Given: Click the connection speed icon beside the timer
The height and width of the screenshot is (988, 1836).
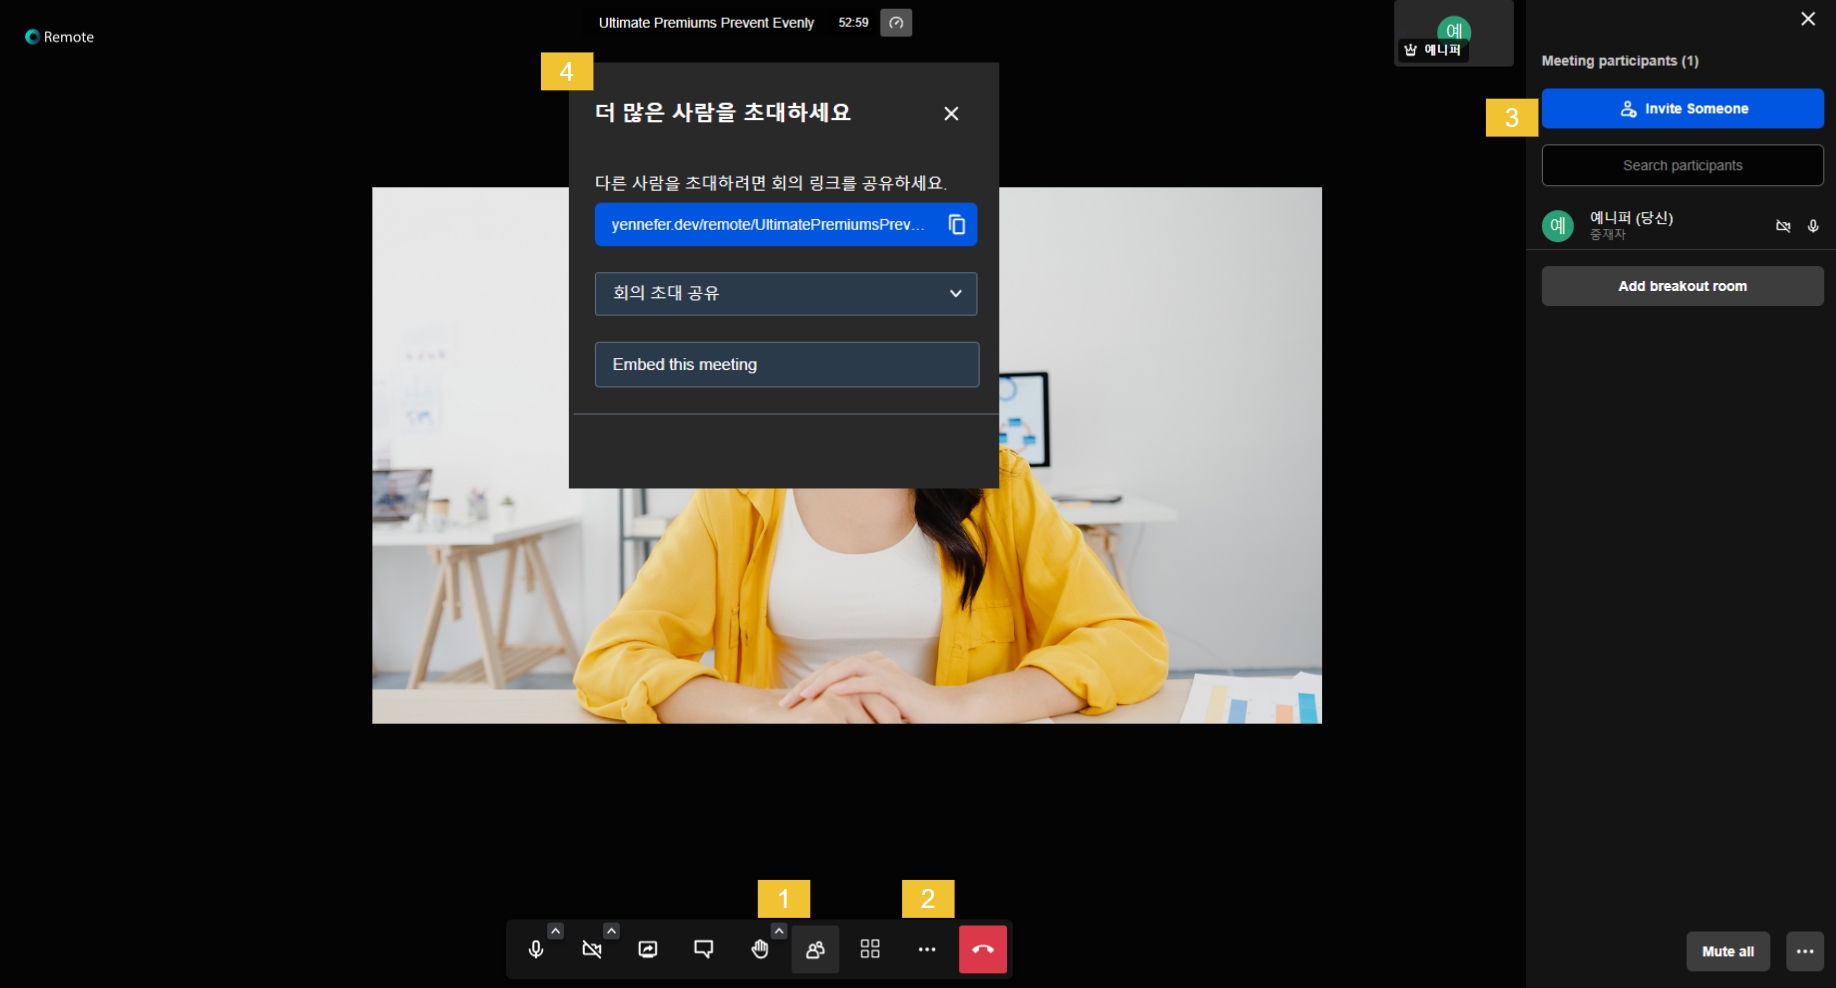Looking at the screenshot, I should tap(896, 23).
